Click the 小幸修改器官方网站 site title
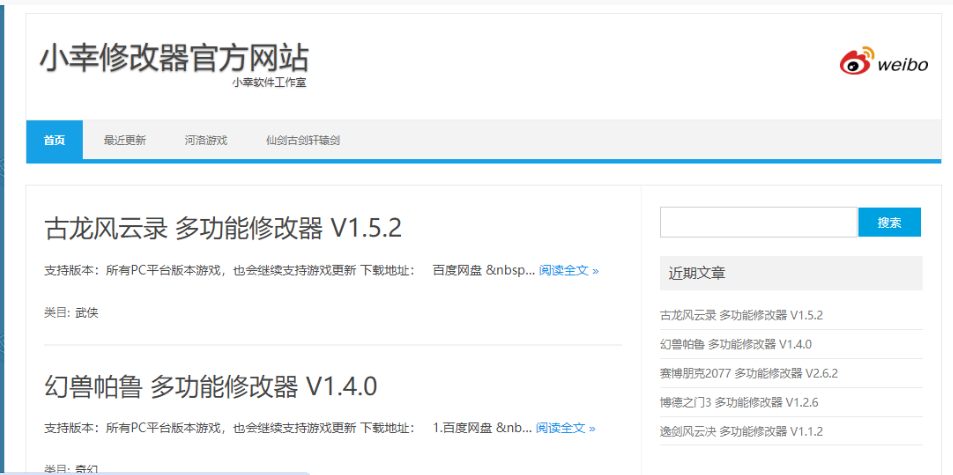 click(x=174, y=58)
